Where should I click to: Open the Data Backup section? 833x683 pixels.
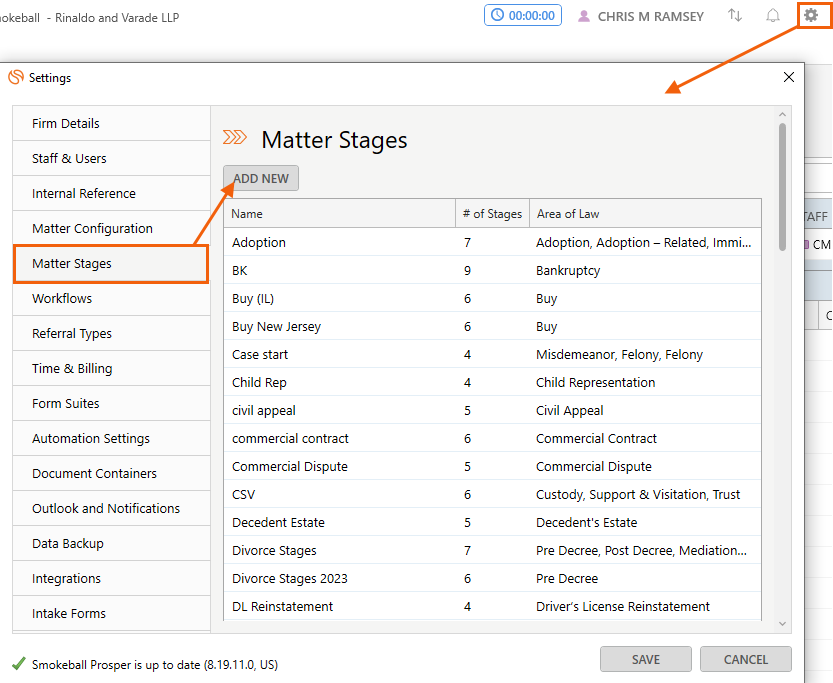tap(112, 544)
